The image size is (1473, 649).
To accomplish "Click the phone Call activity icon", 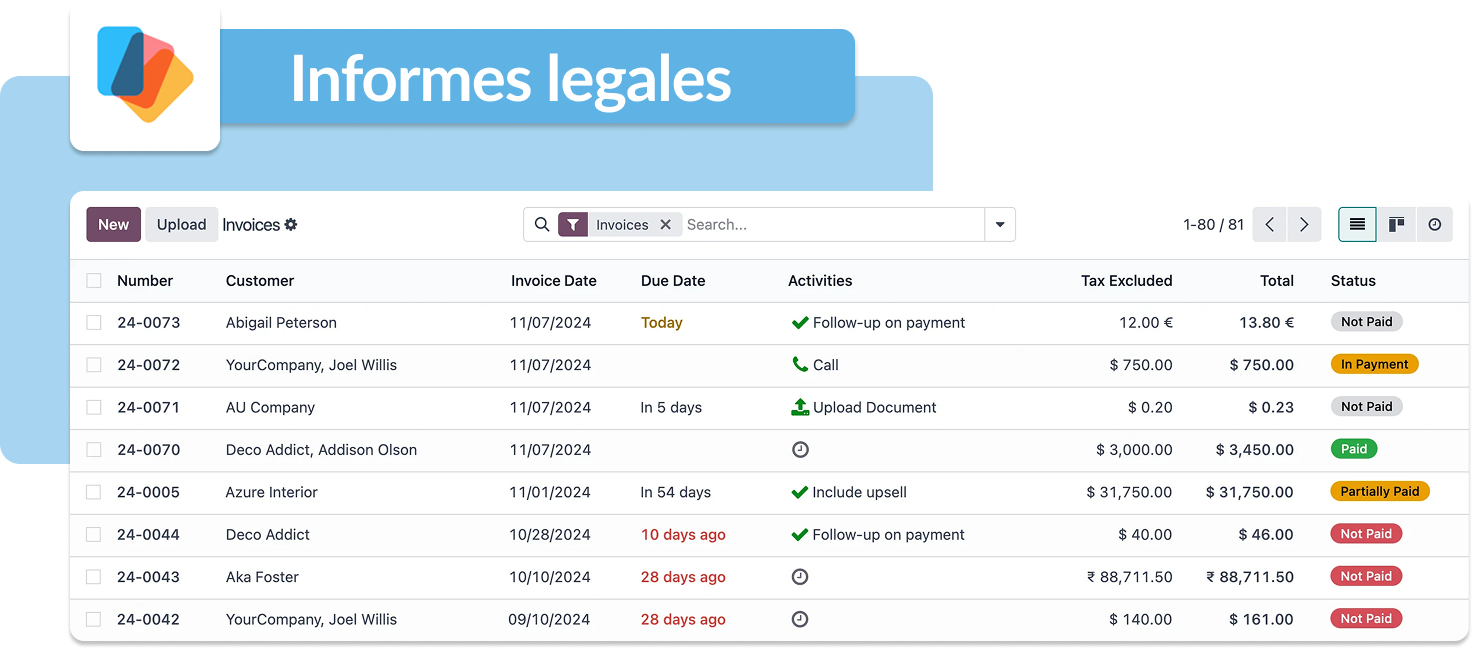I will (799, 365).
